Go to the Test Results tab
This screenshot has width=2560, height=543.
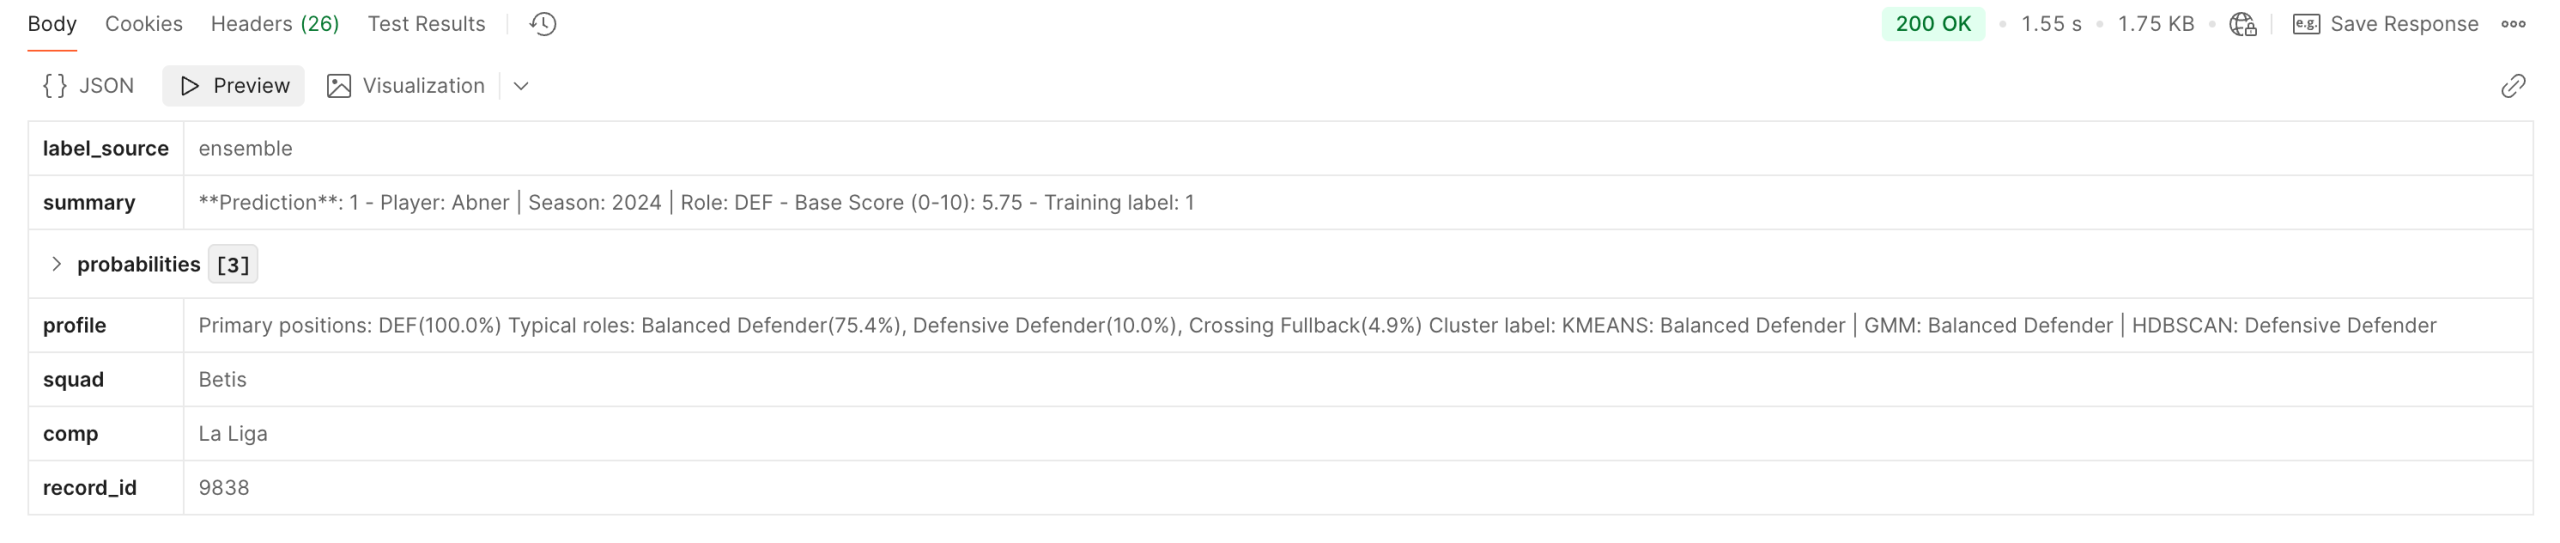[426, 24]
